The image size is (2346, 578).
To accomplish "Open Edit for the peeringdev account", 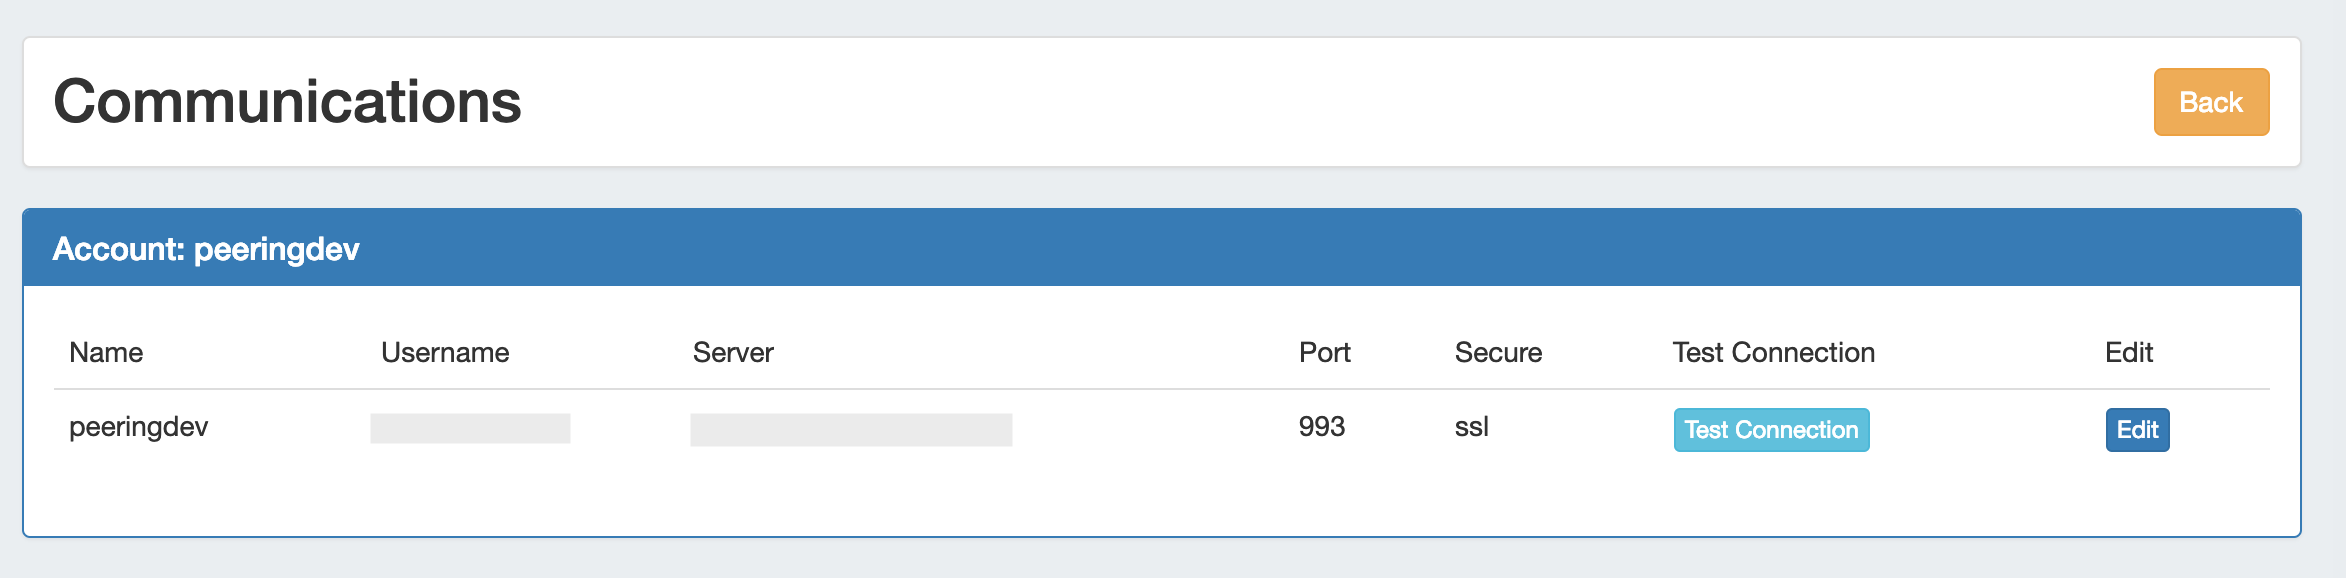I will click(x=2137, y=430).
